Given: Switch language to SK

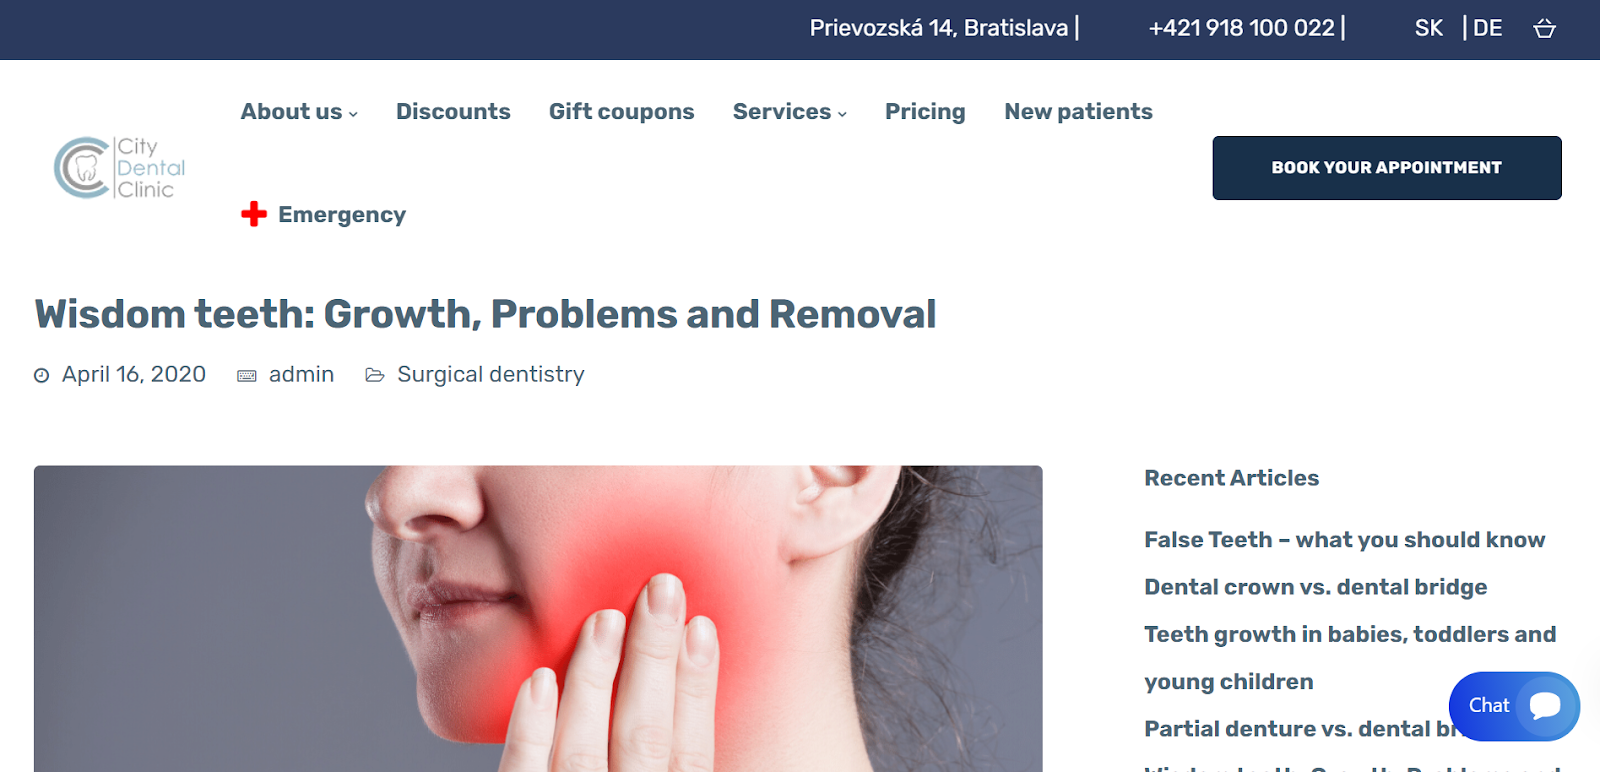Looking at the screenshot, I should [x=1429, y=28].
